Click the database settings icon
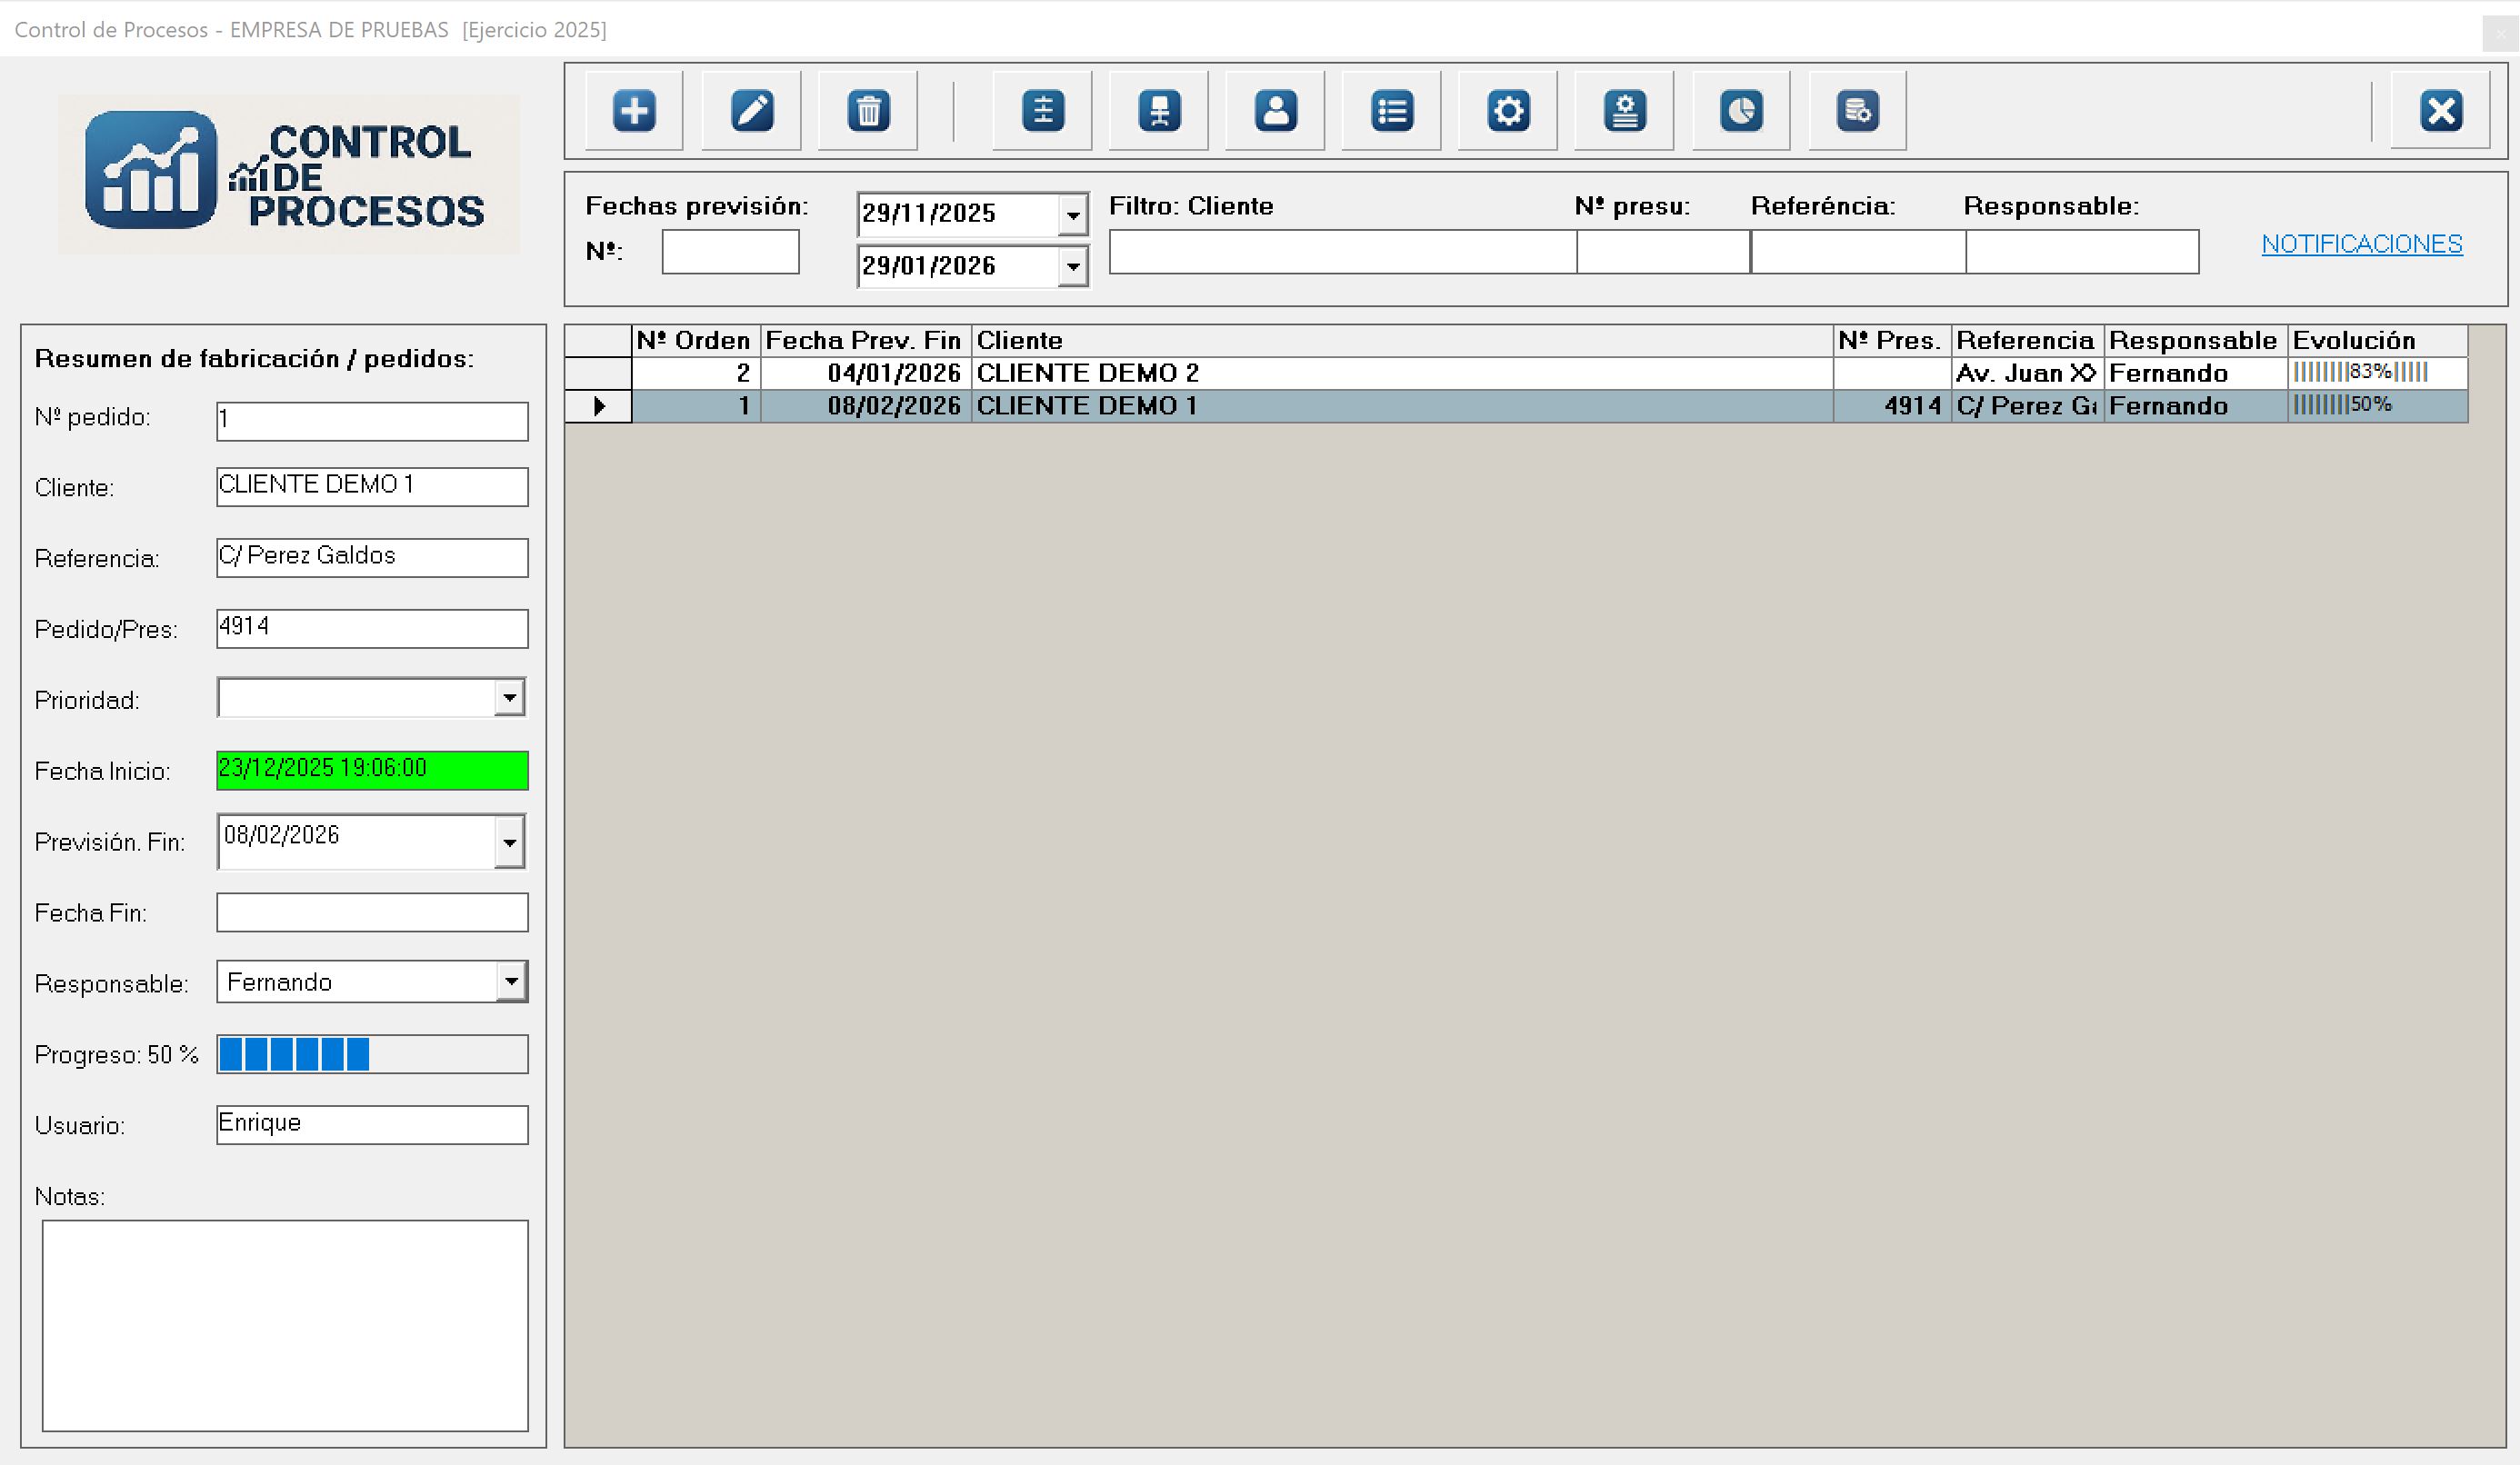The width and height of the screenshot is (2520, 1465). click(x=1857, y=110)
